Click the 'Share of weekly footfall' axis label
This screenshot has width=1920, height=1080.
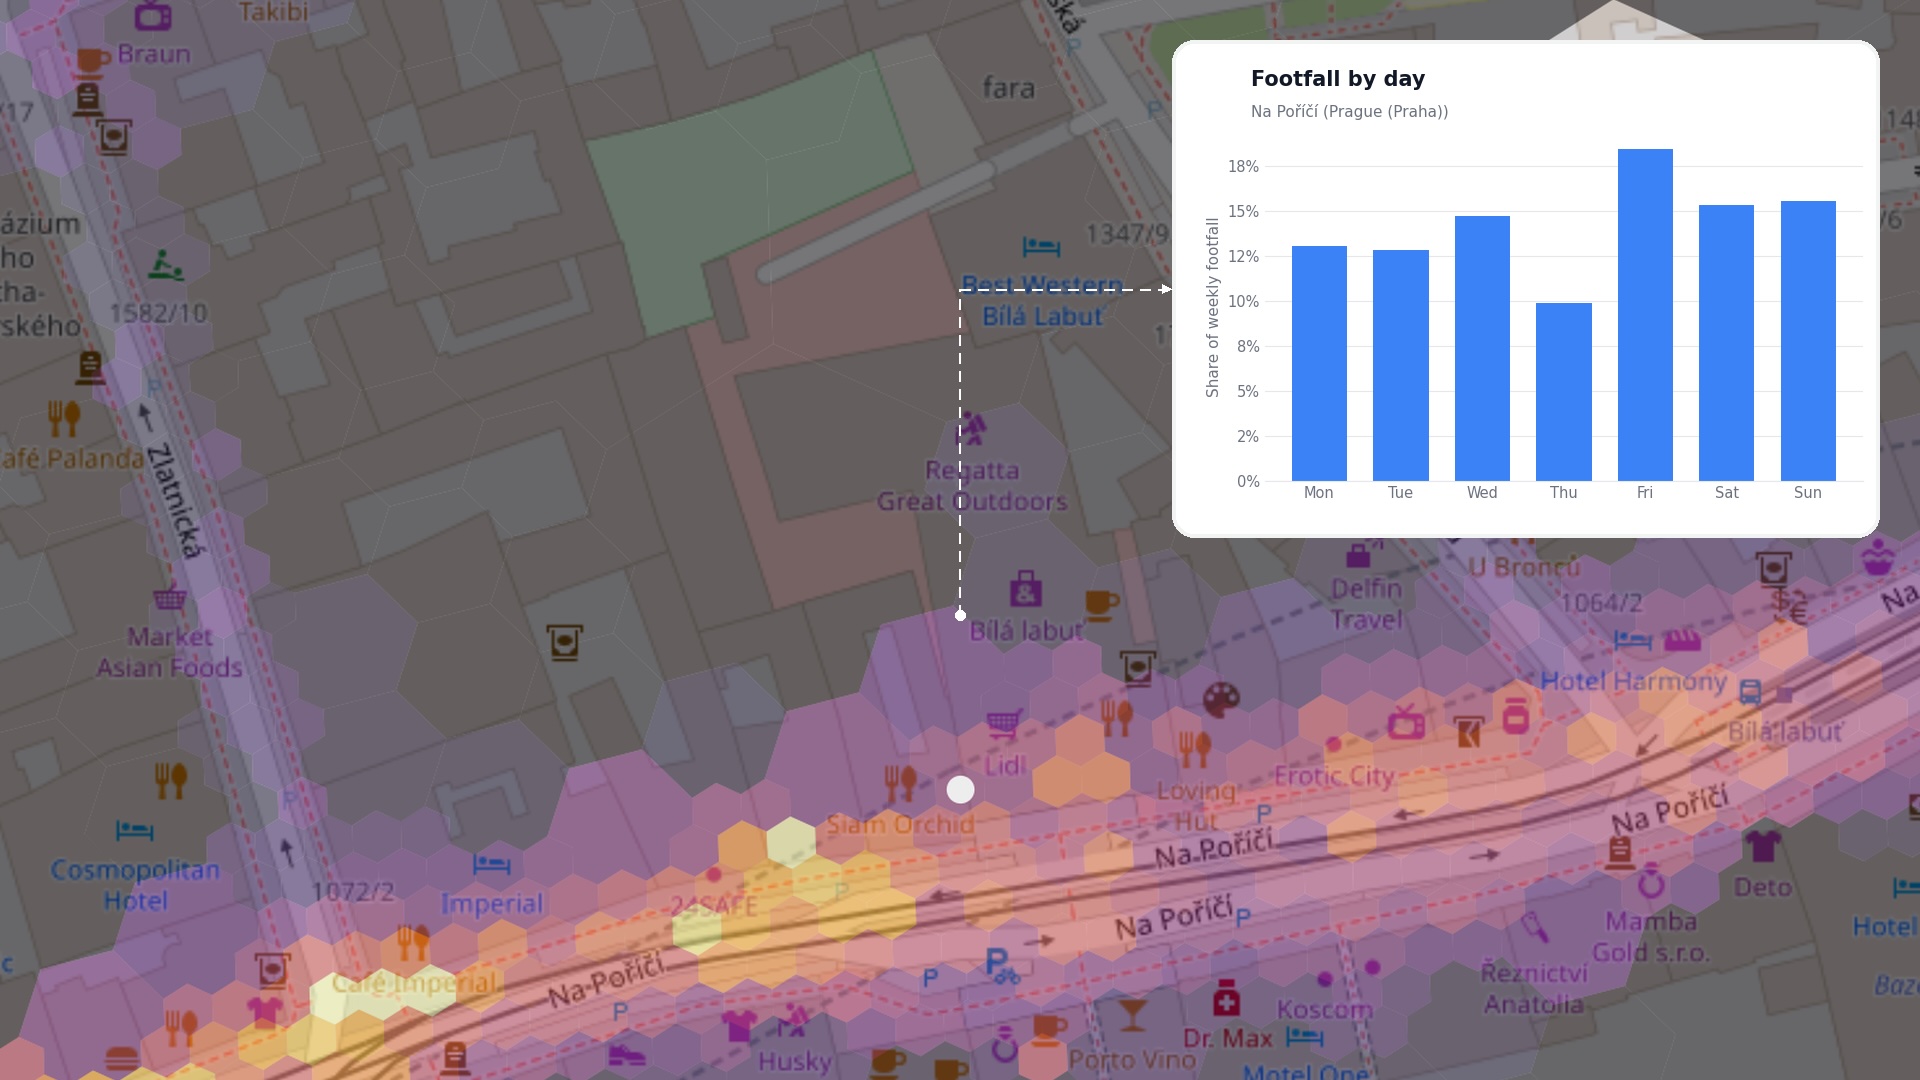click(x=1213, y=307)
